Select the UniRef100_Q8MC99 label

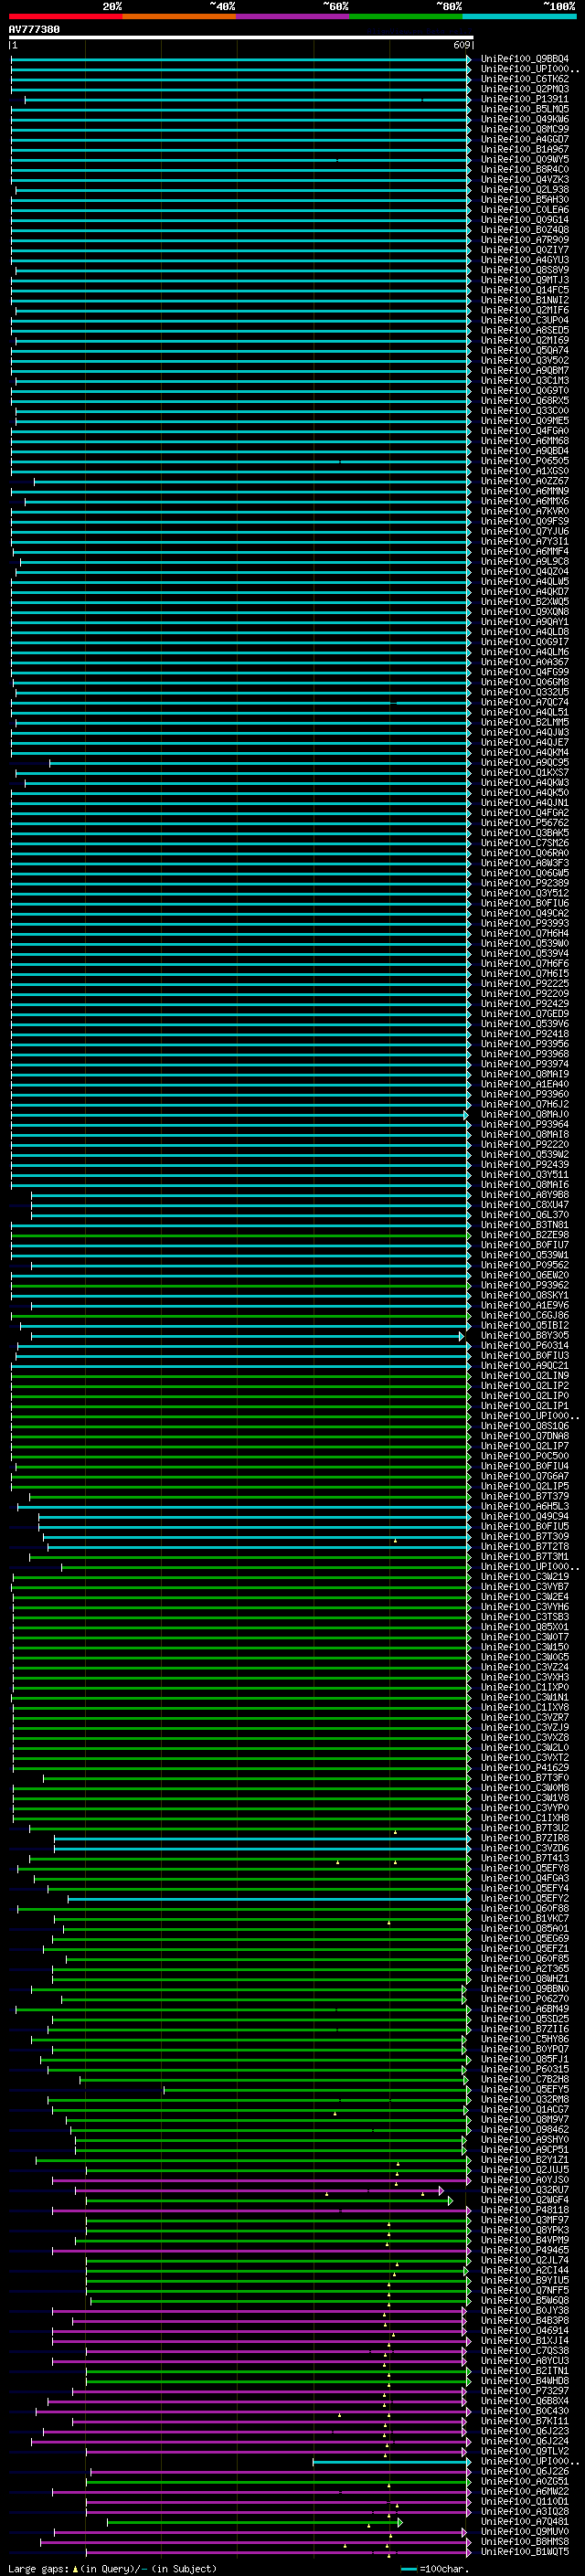point(525,129)
